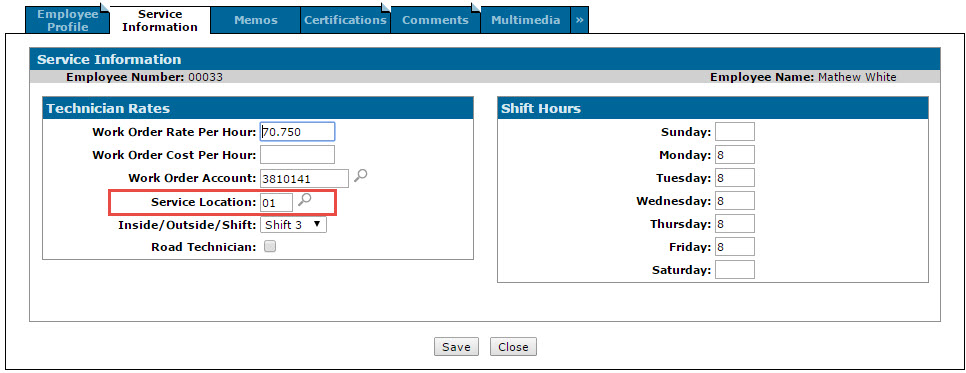Click the Save button

point(457,346)
